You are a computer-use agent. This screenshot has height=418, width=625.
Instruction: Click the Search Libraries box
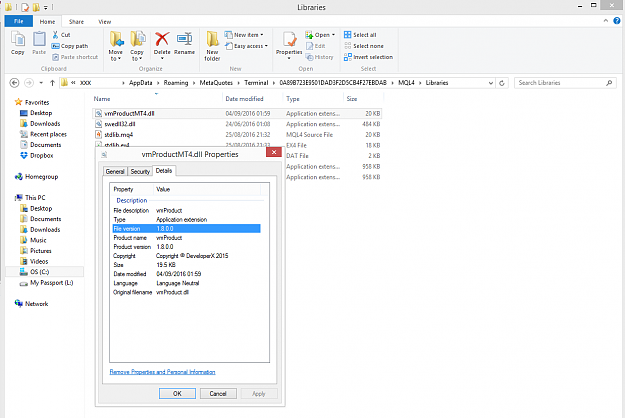click(565, 83)
